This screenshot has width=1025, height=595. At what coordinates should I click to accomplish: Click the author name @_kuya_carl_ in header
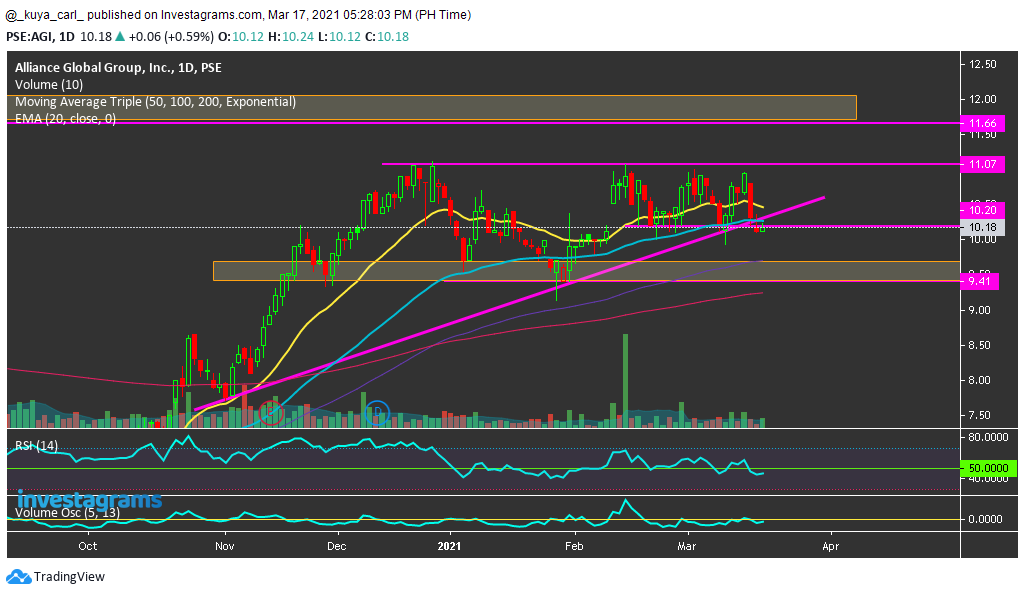coord(44,14)
